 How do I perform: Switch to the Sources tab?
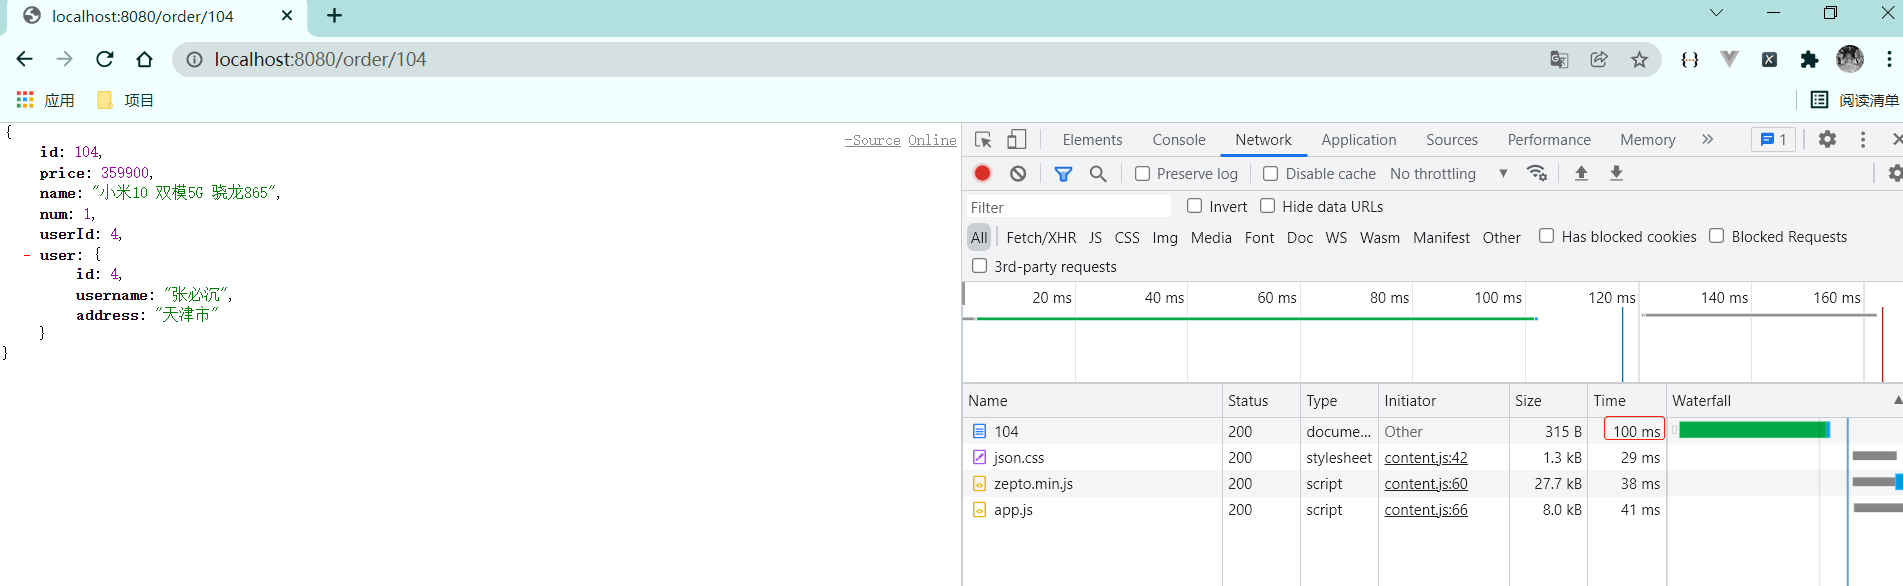coord(1452,140)
